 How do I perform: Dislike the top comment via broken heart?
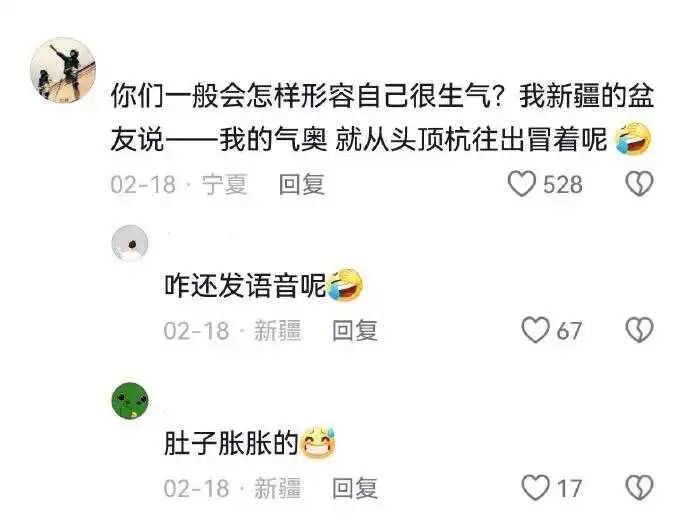point(639,184)
